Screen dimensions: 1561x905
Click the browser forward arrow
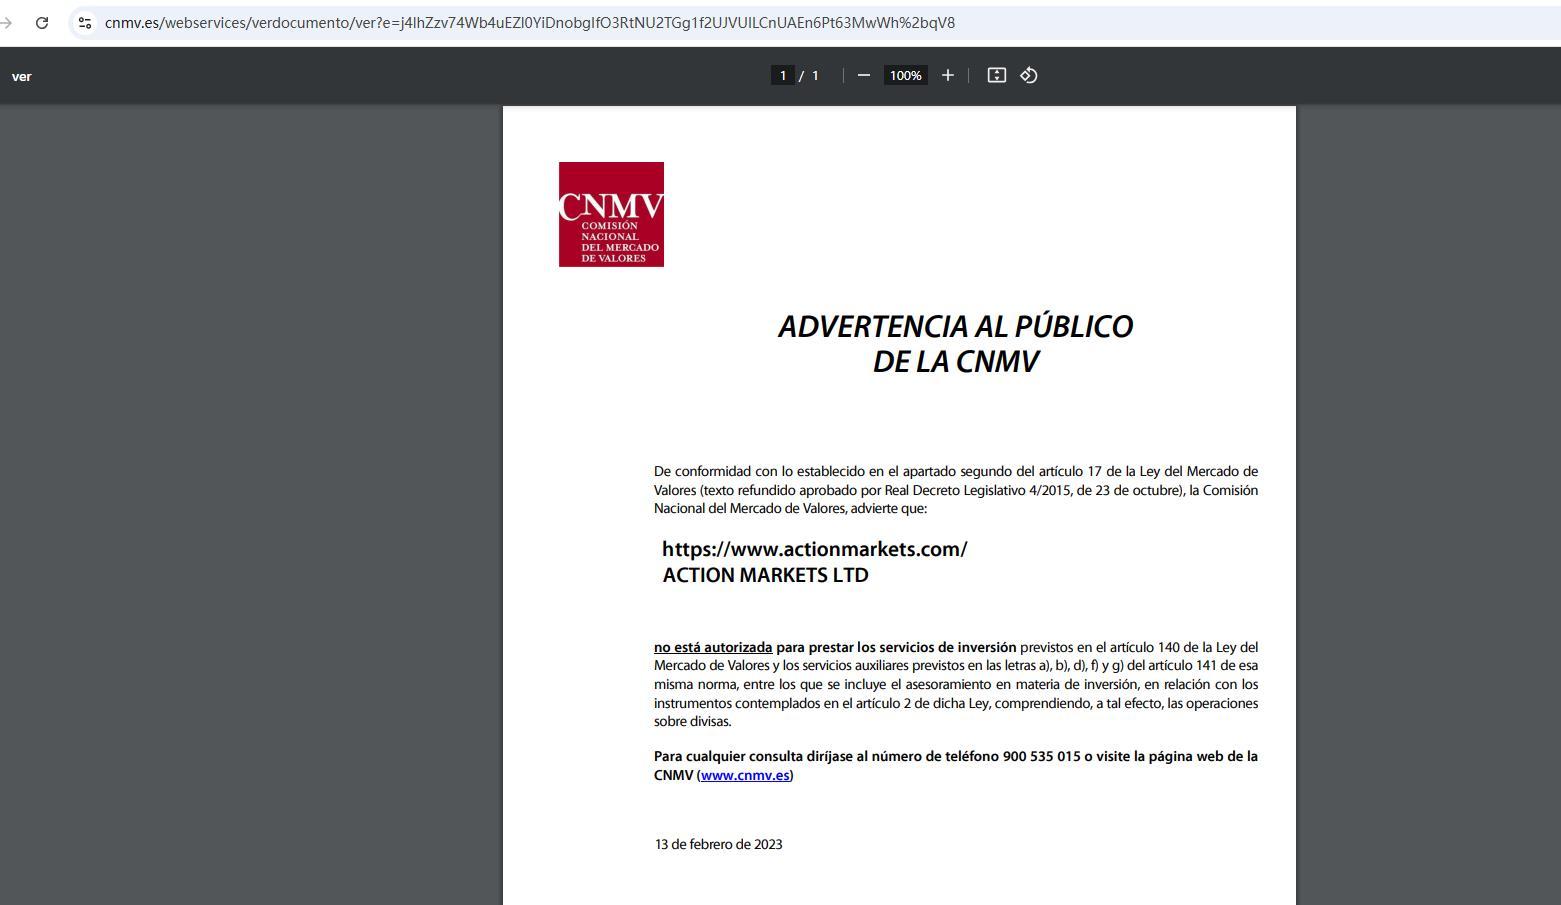7,22
